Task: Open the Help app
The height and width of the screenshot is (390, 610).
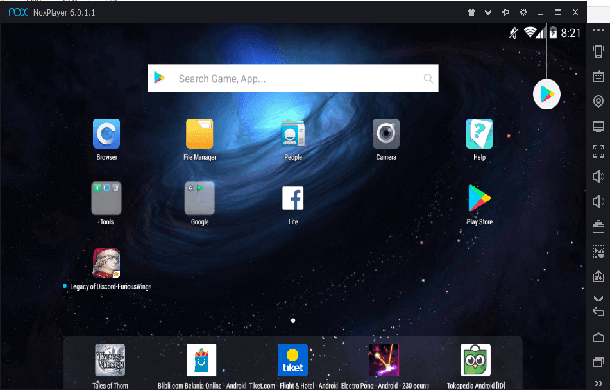Action: coord(479,134)
